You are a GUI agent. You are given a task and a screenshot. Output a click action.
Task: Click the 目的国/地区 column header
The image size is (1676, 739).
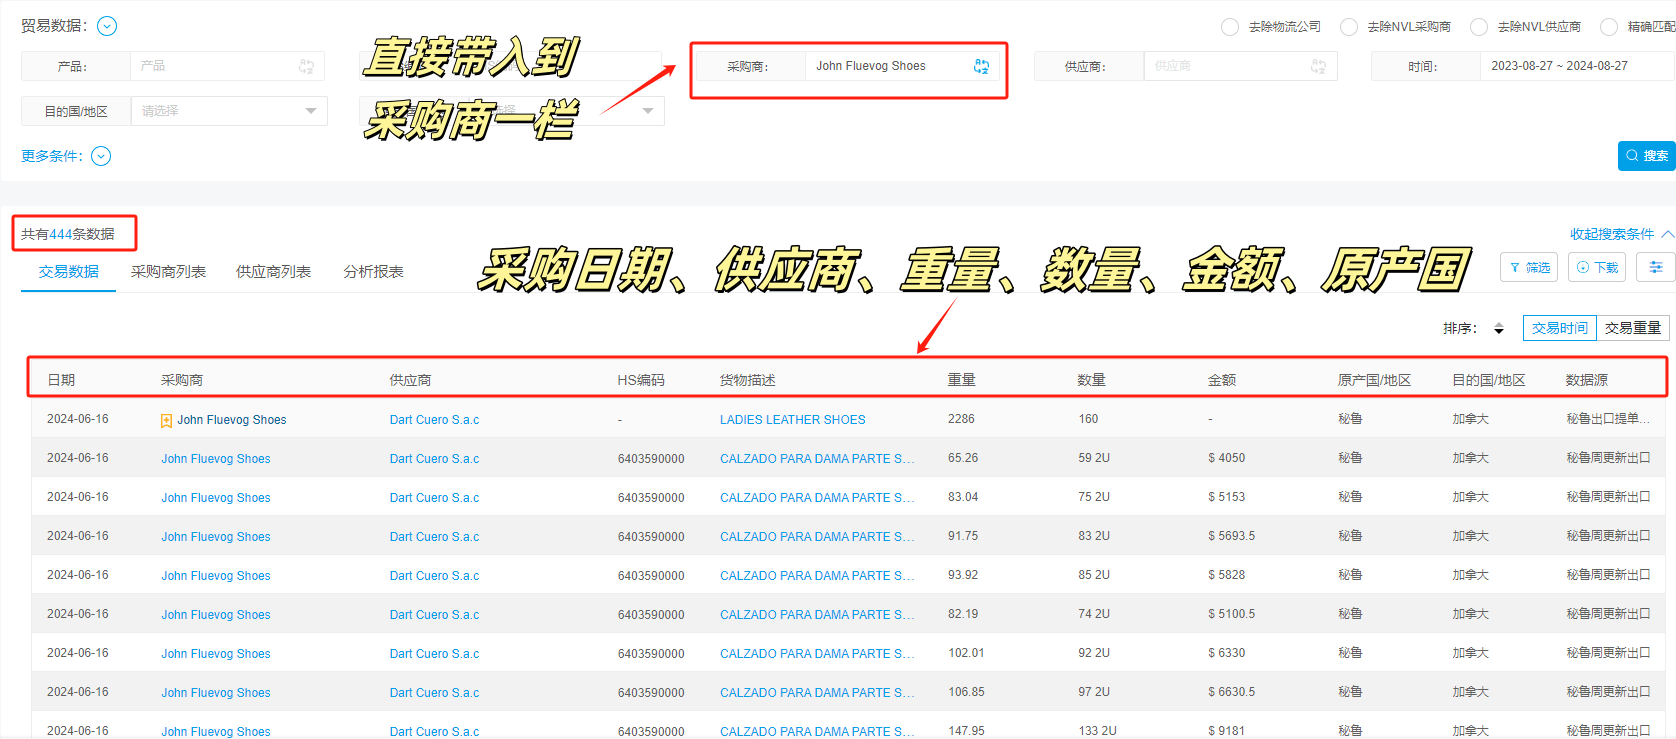point(1489,380)
